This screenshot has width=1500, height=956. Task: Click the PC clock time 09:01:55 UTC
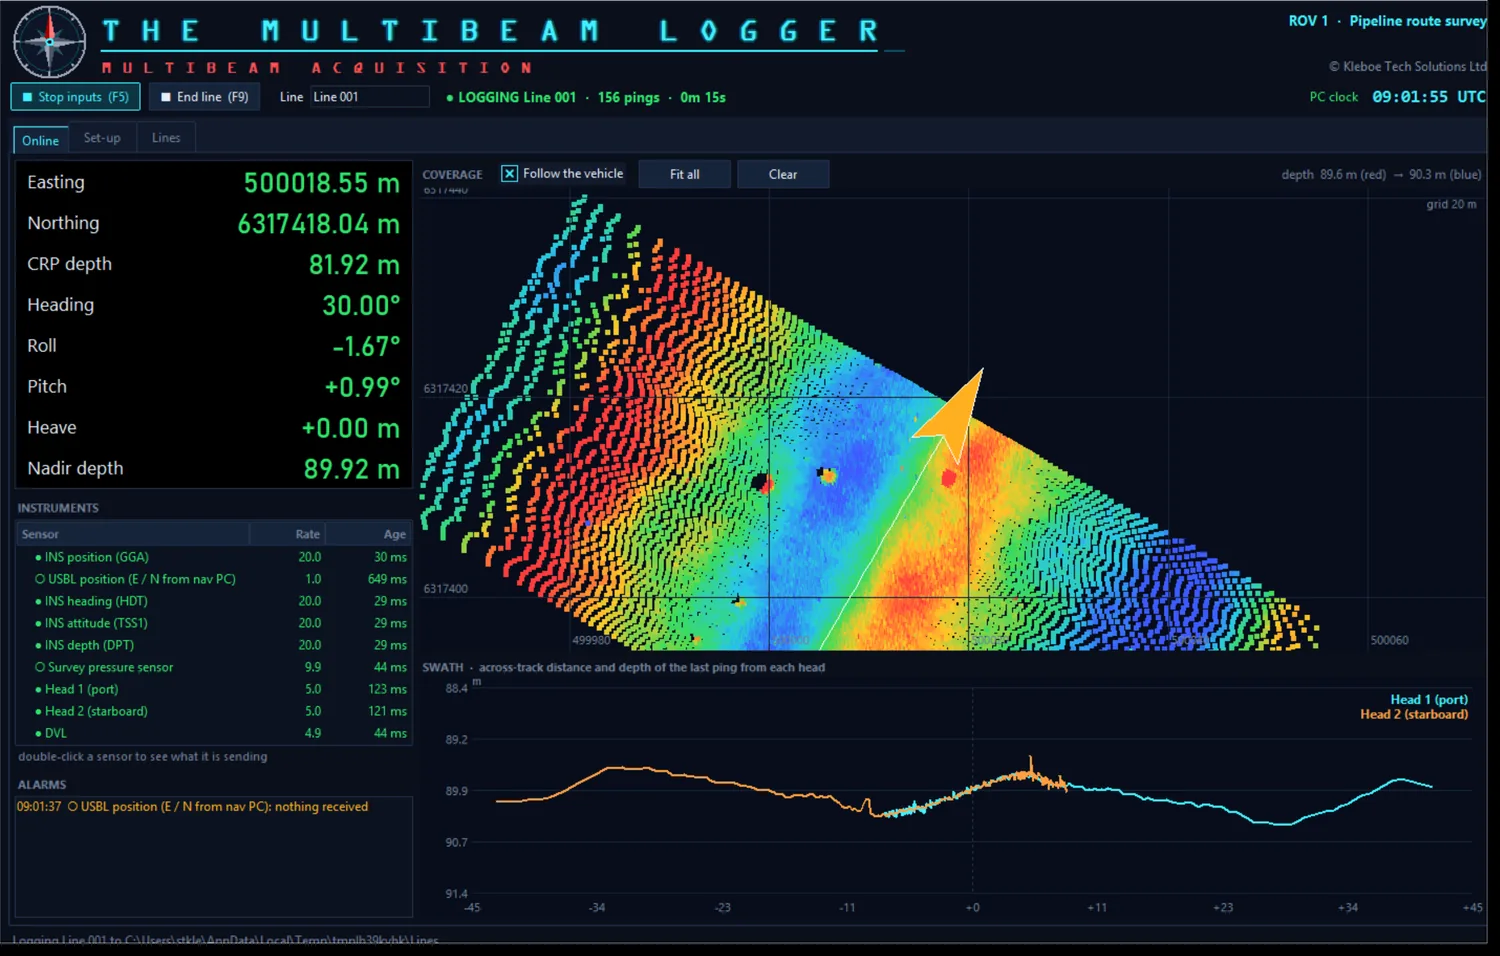1428,97
